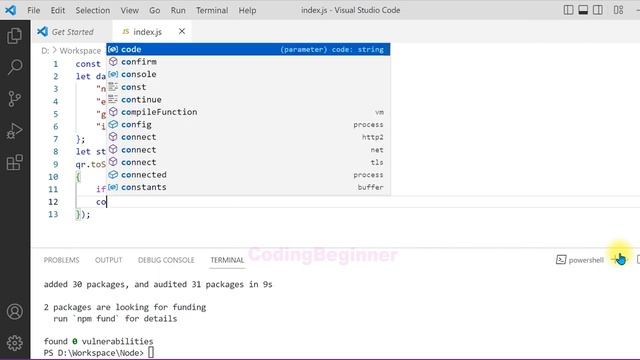Select the 'config' process suggestion
Screen dimensions: 640x360
point(248,124)
